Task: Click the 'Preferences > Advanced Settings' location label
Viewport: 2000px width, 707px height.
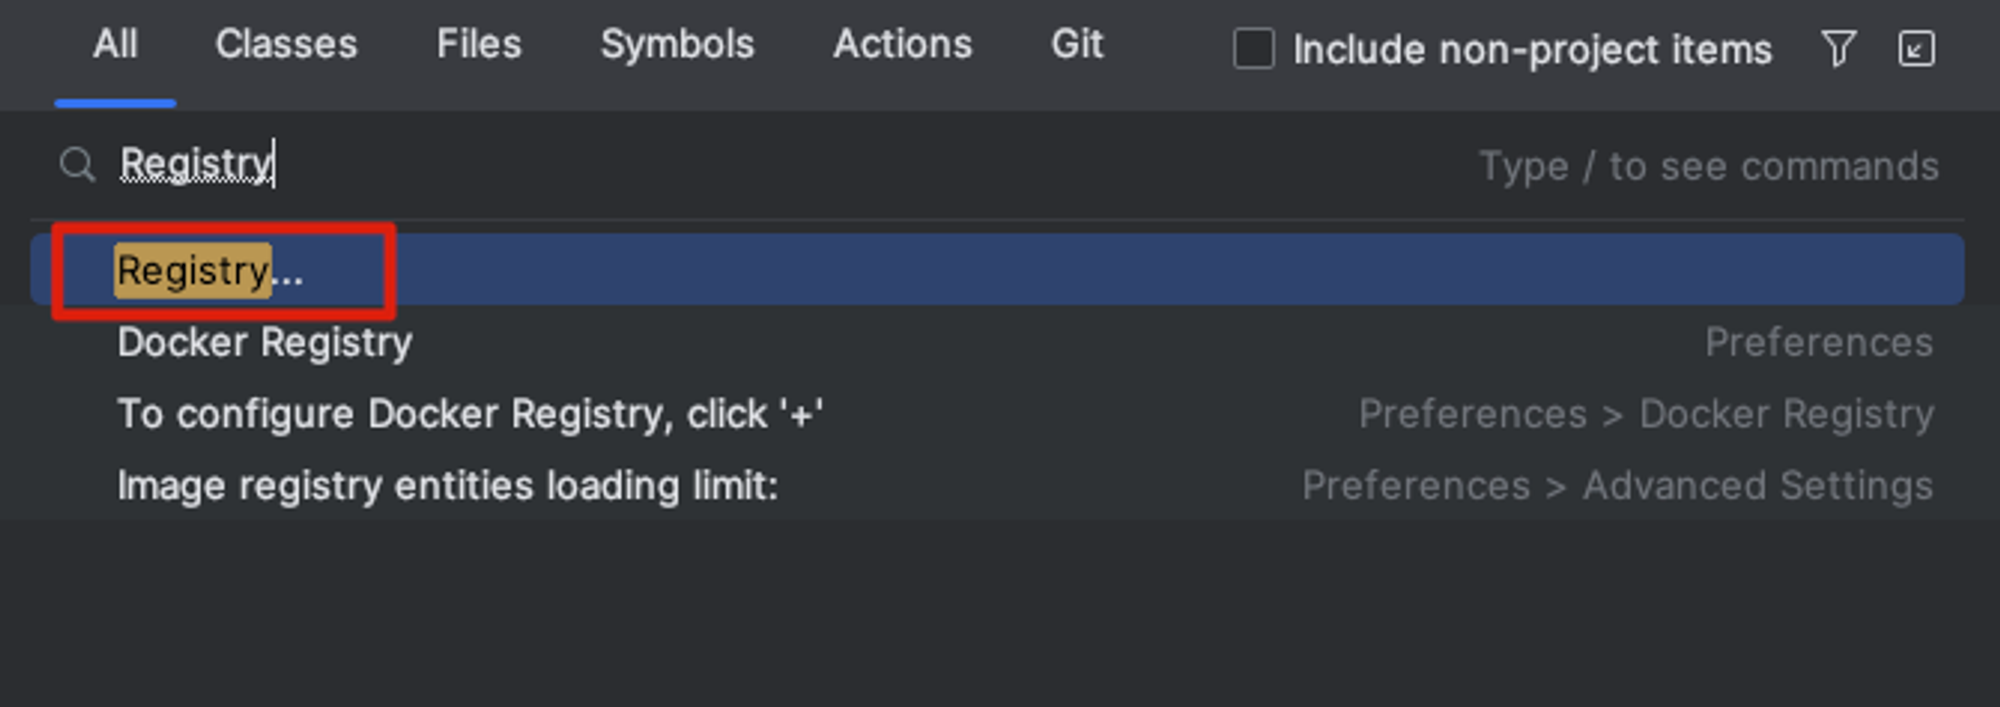Action: [1617, 486]
